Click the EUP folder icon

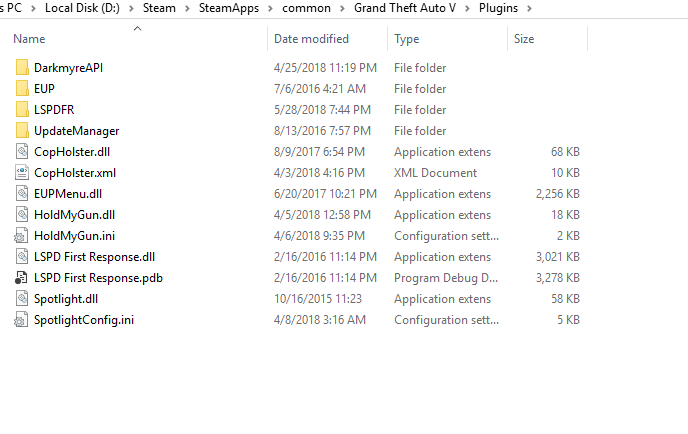click(x=22, y=89)
